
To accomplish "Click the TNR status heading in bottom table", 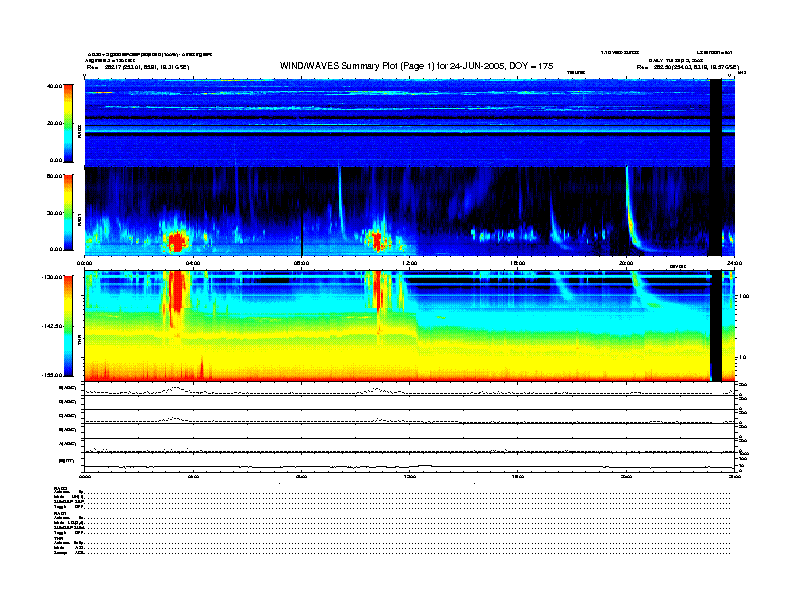I will (58, 538).
